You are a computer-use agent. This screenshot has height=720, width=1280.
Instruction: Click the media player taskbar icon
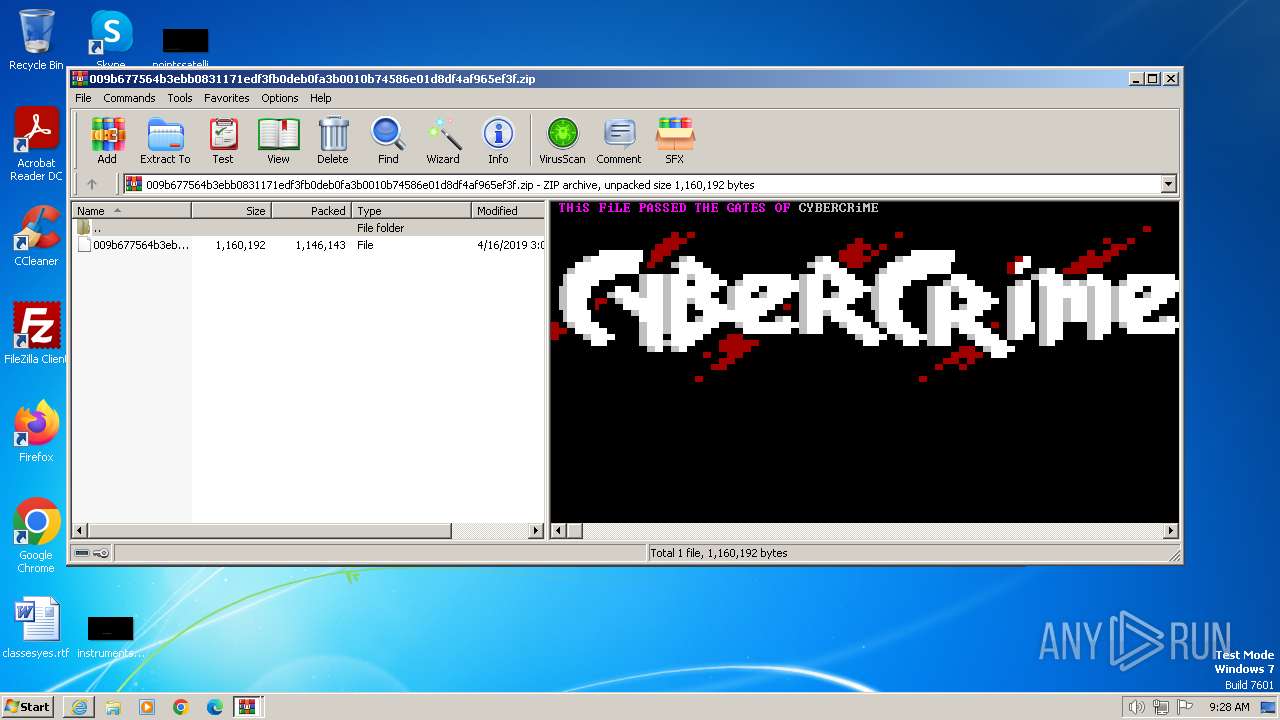tap(147, 707)
